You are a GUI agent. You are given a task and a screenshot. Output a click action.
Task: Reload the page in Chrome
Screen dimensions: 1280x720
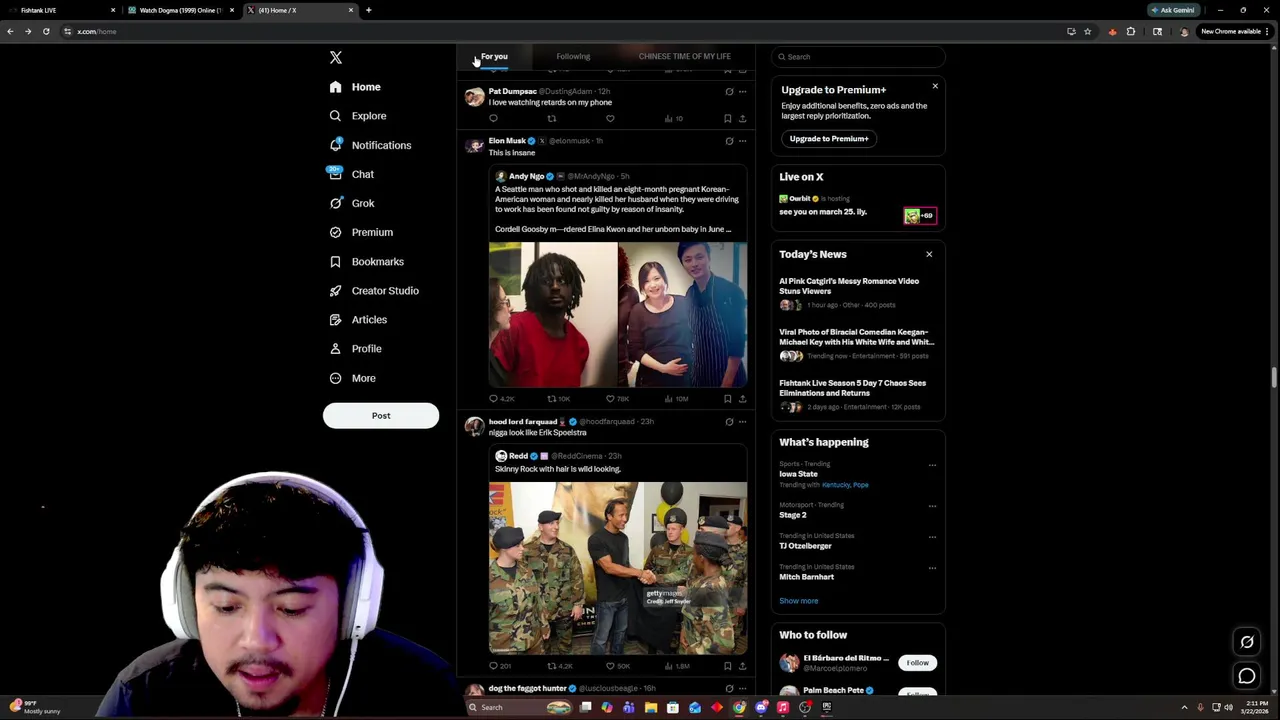point(46,31)
